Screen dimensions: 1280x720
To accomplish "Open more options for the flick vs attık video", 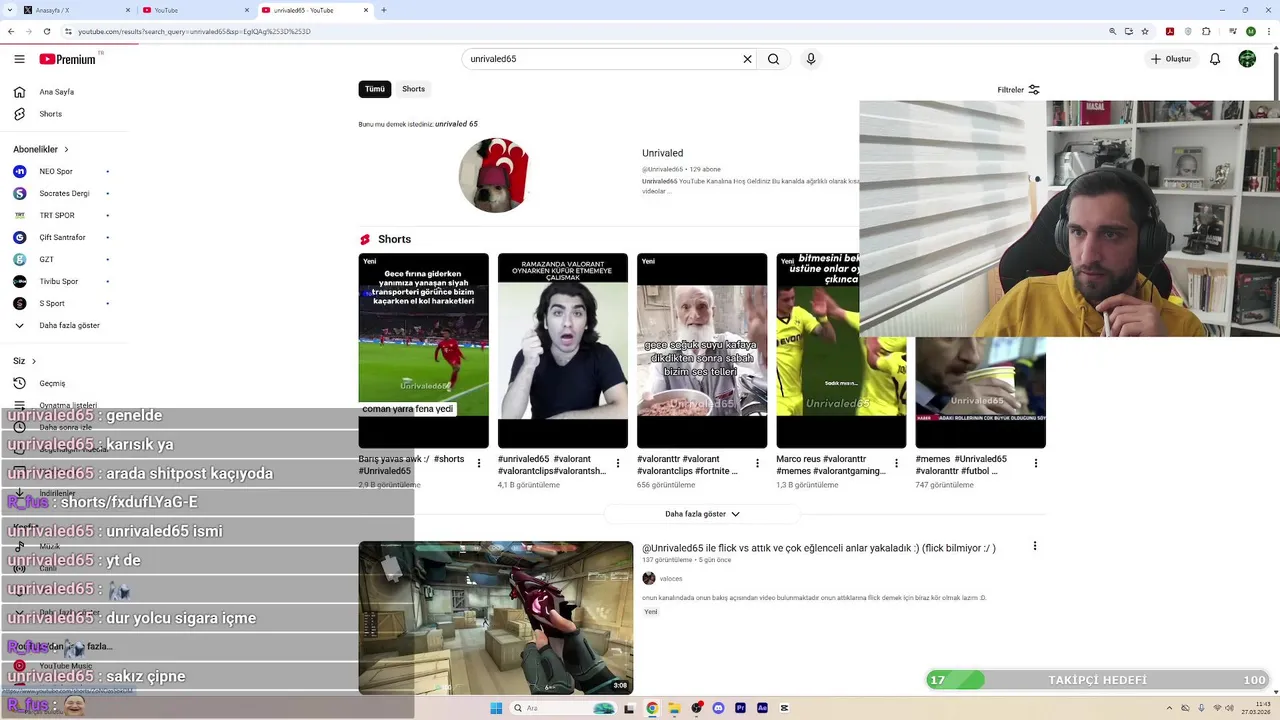I will coord(1035,546).
